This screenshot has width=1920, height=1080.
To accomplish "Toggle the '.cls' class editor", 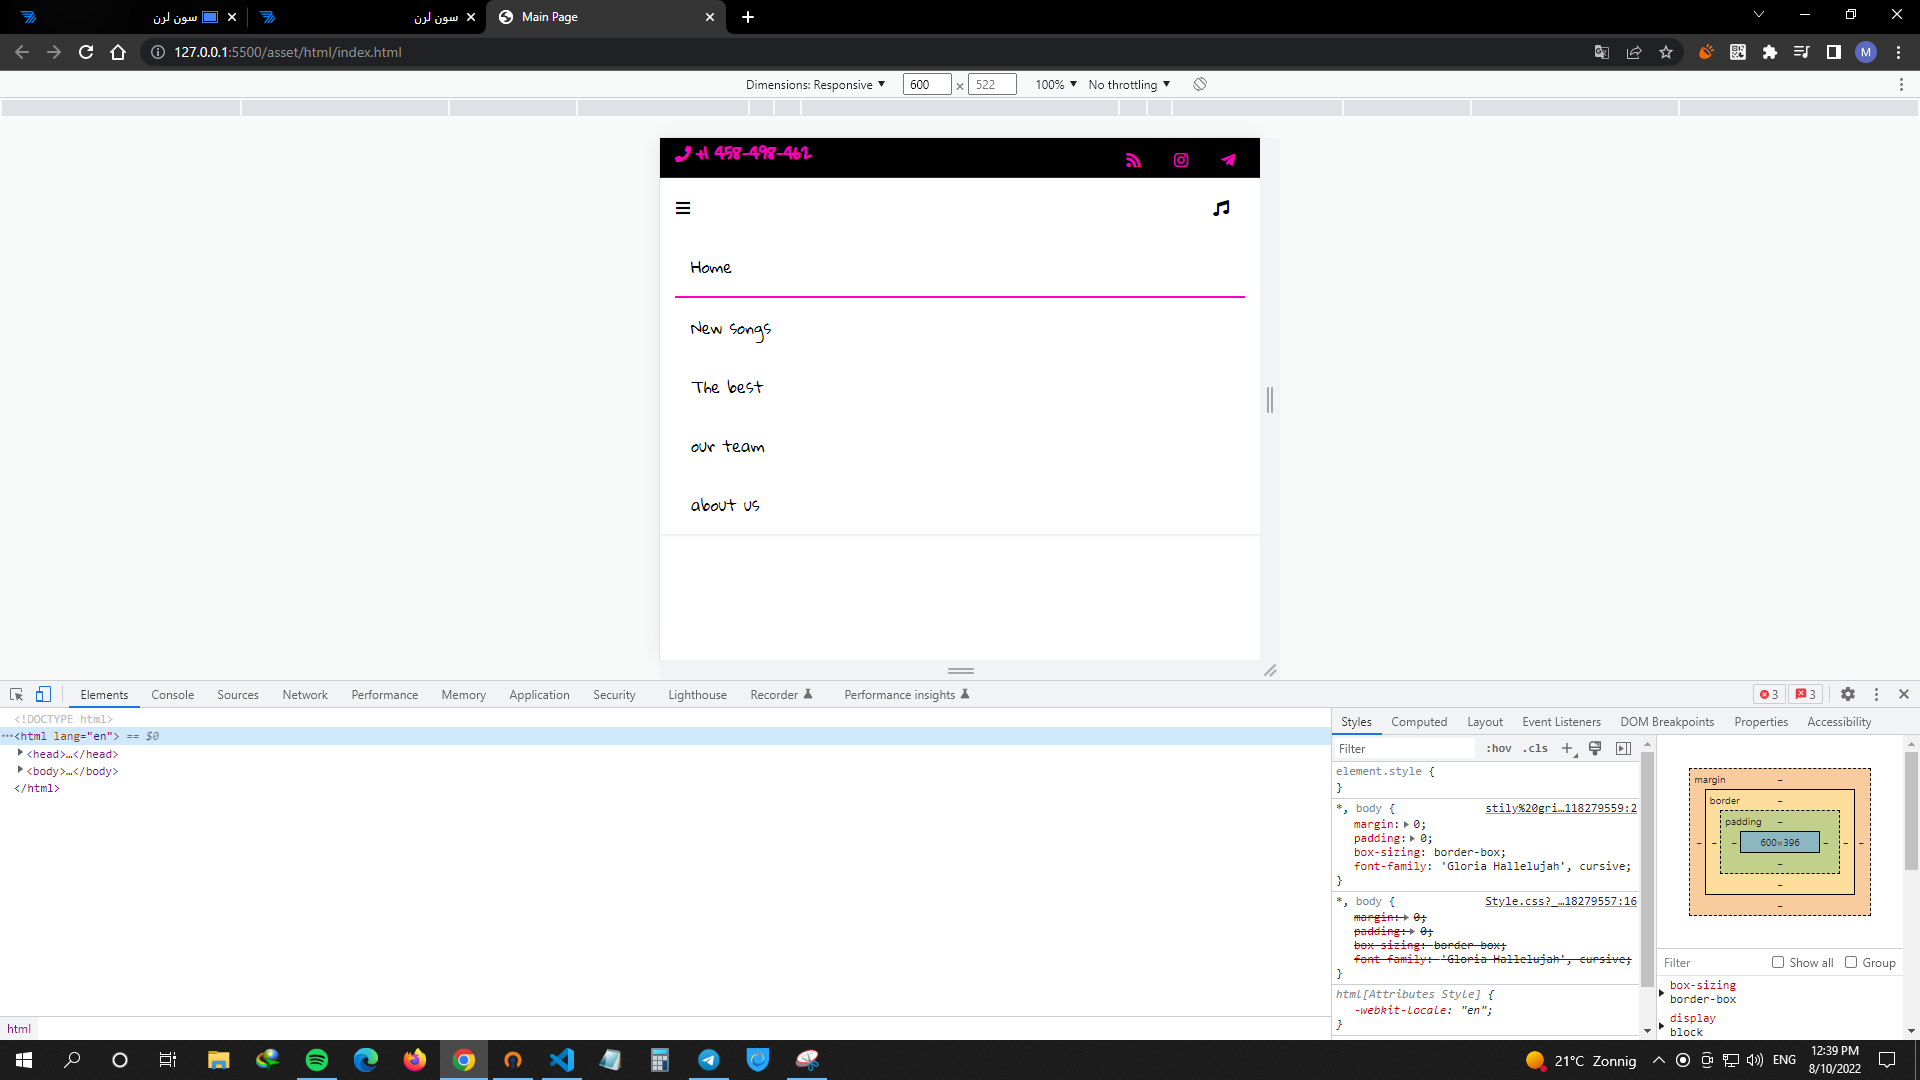I will 1535,748.
